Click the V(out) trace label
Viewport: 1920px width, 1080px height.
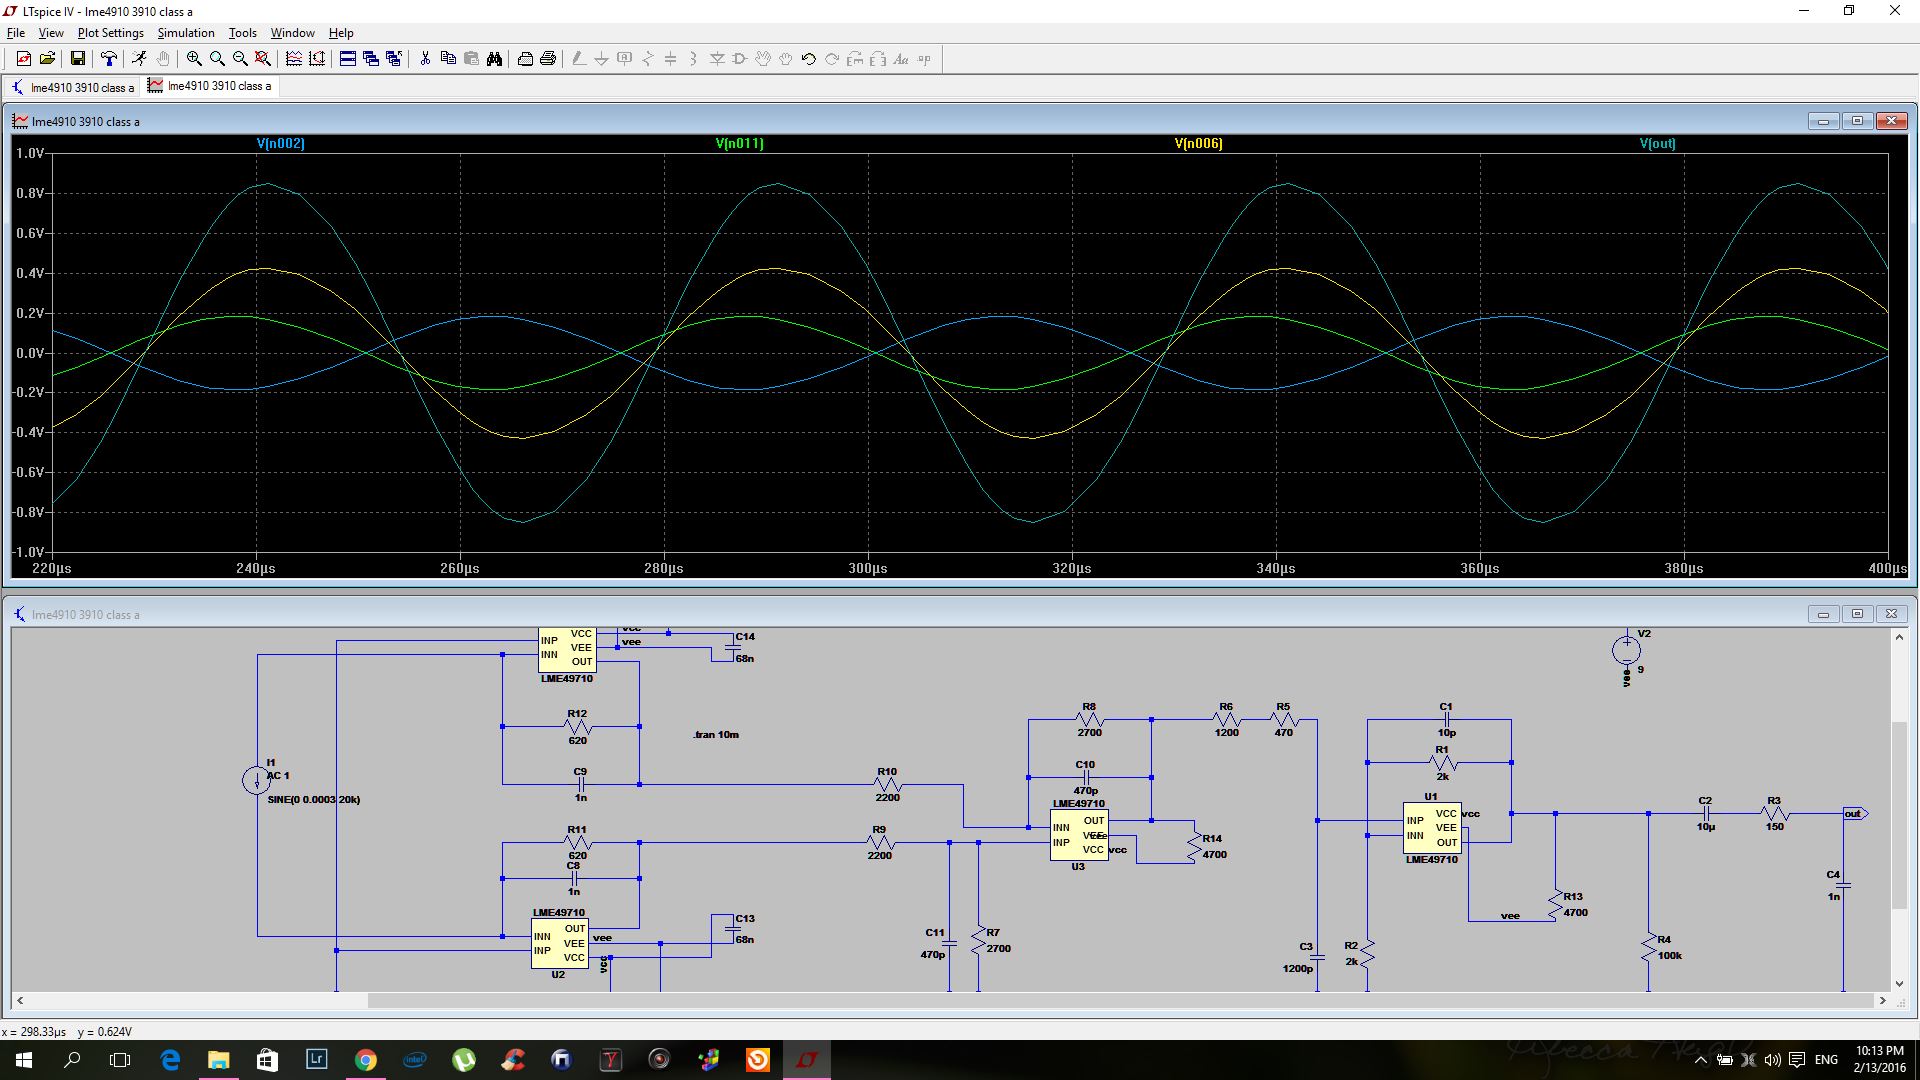(1657, 144)
